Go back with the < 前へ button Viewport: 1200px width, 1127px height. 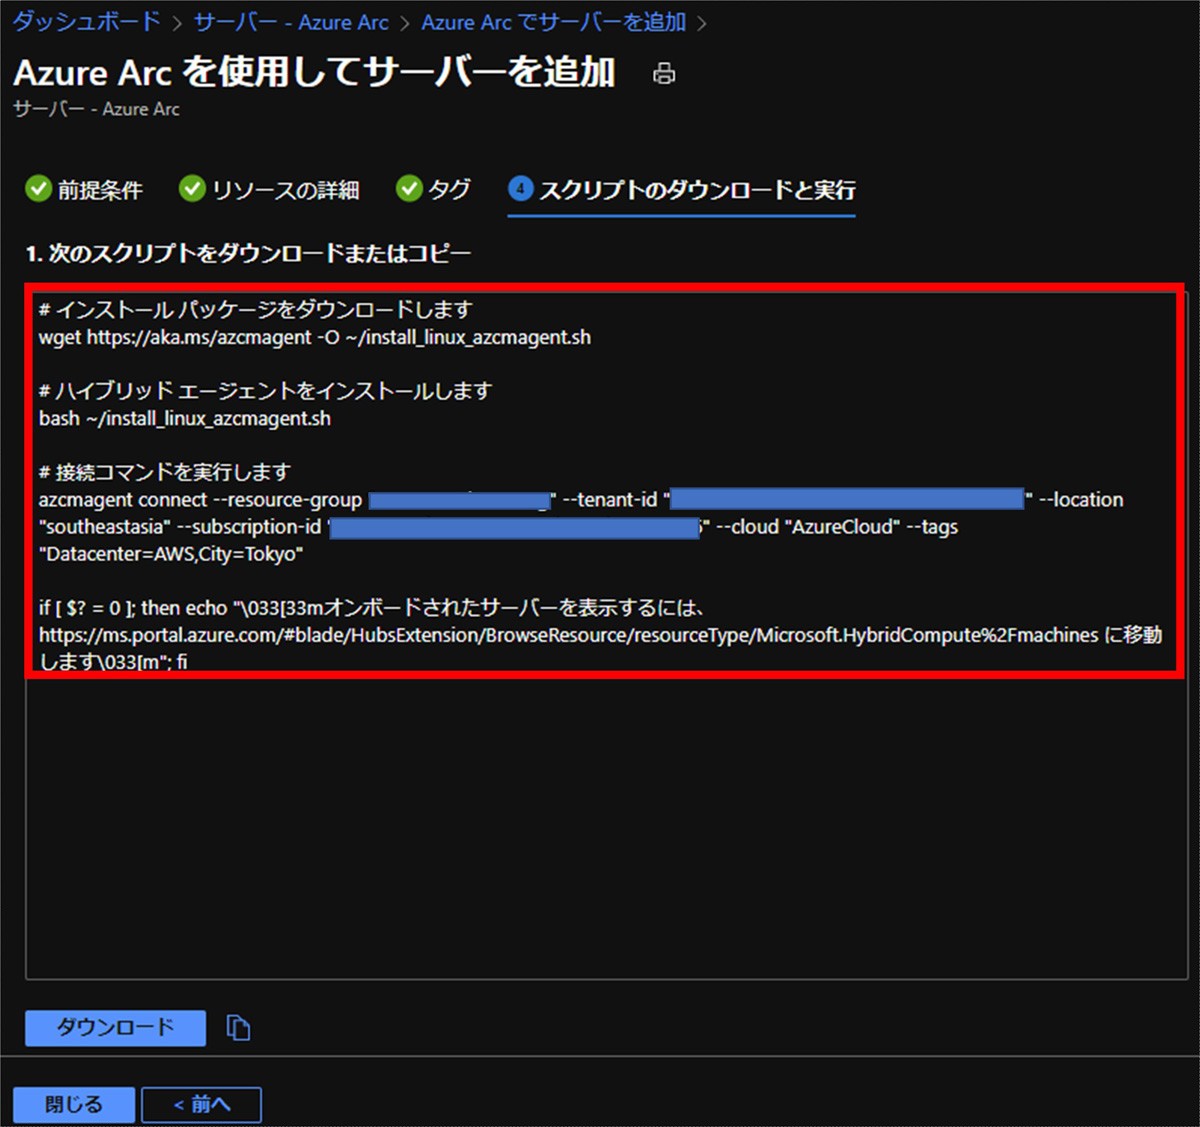click(201, 1104)
